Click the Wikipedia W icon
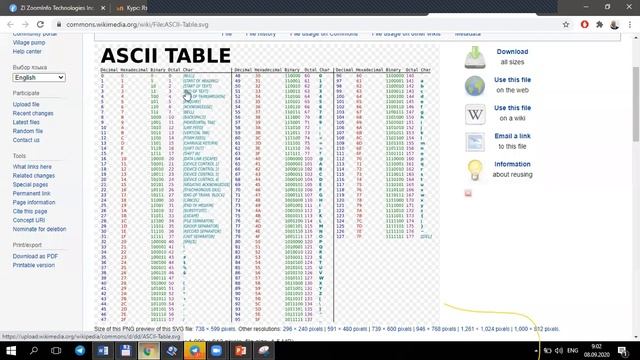 point(475,114)
